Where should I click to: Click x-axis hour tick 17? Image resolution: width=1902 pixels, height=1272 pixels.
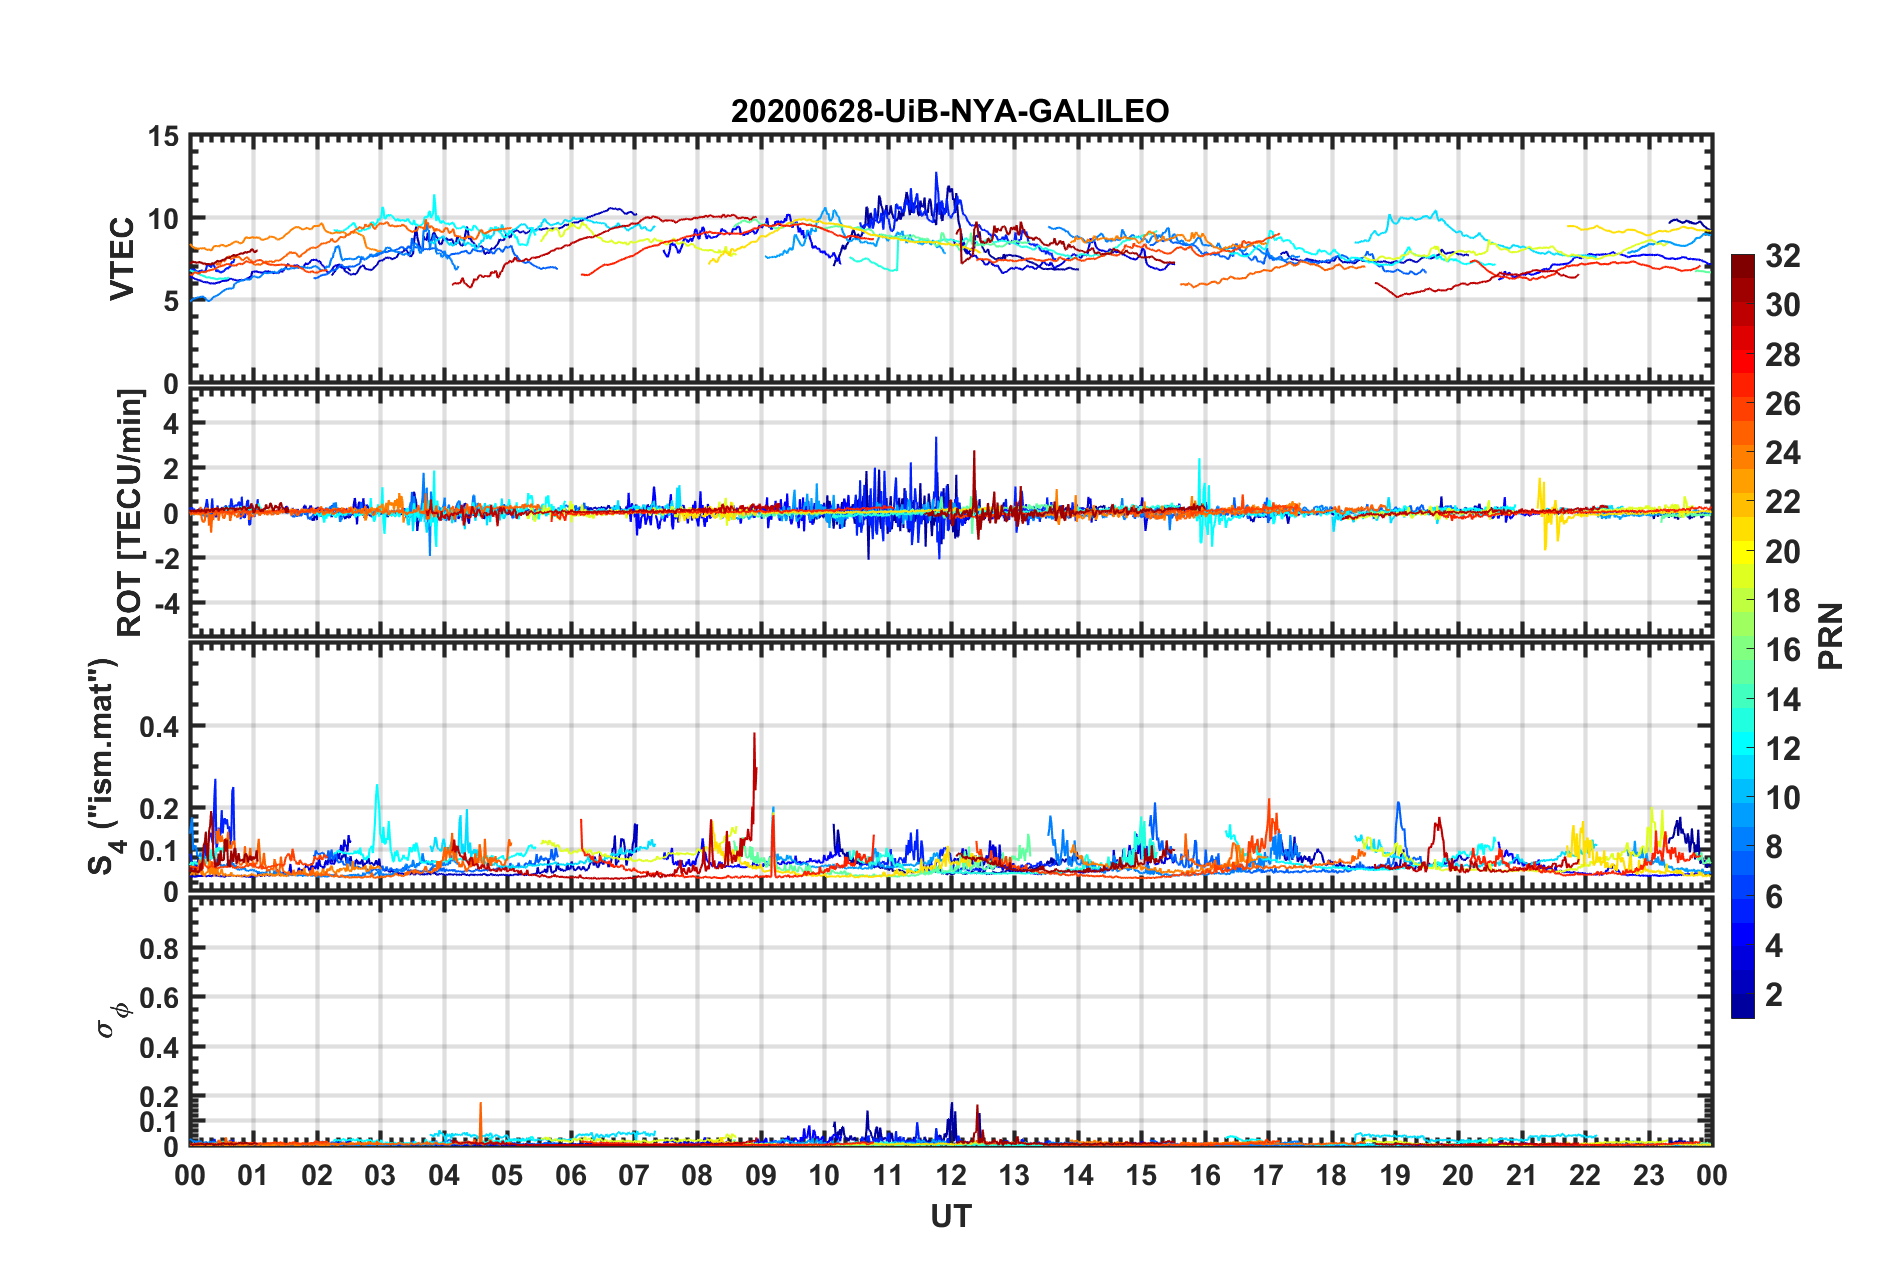(x=1268, y=1175)
